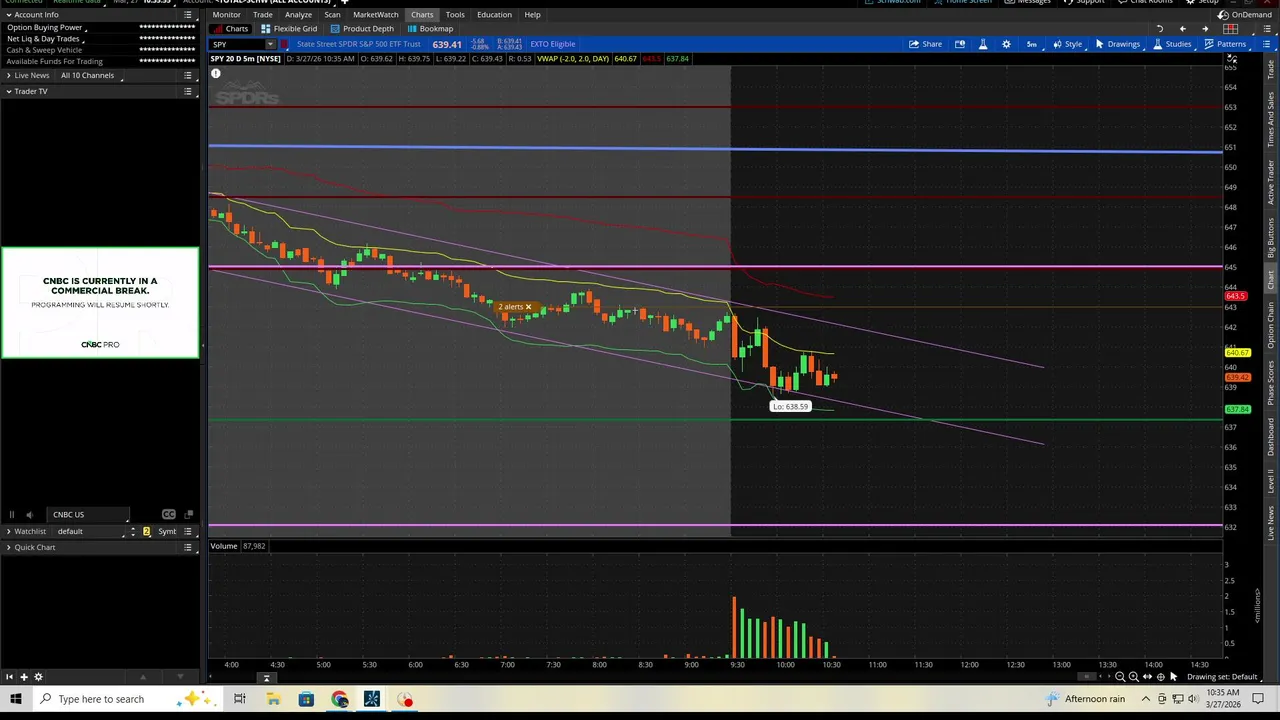Open the SPY symbol dropdown arrow
Viewport: 1280px width, 720px height.
269,45
